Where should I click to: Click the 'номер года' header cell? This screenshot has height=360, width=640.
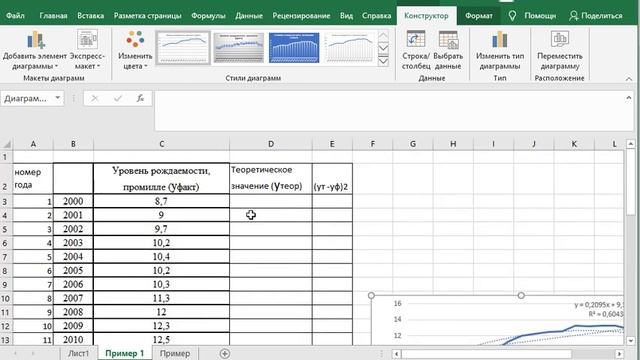[33, 178]
